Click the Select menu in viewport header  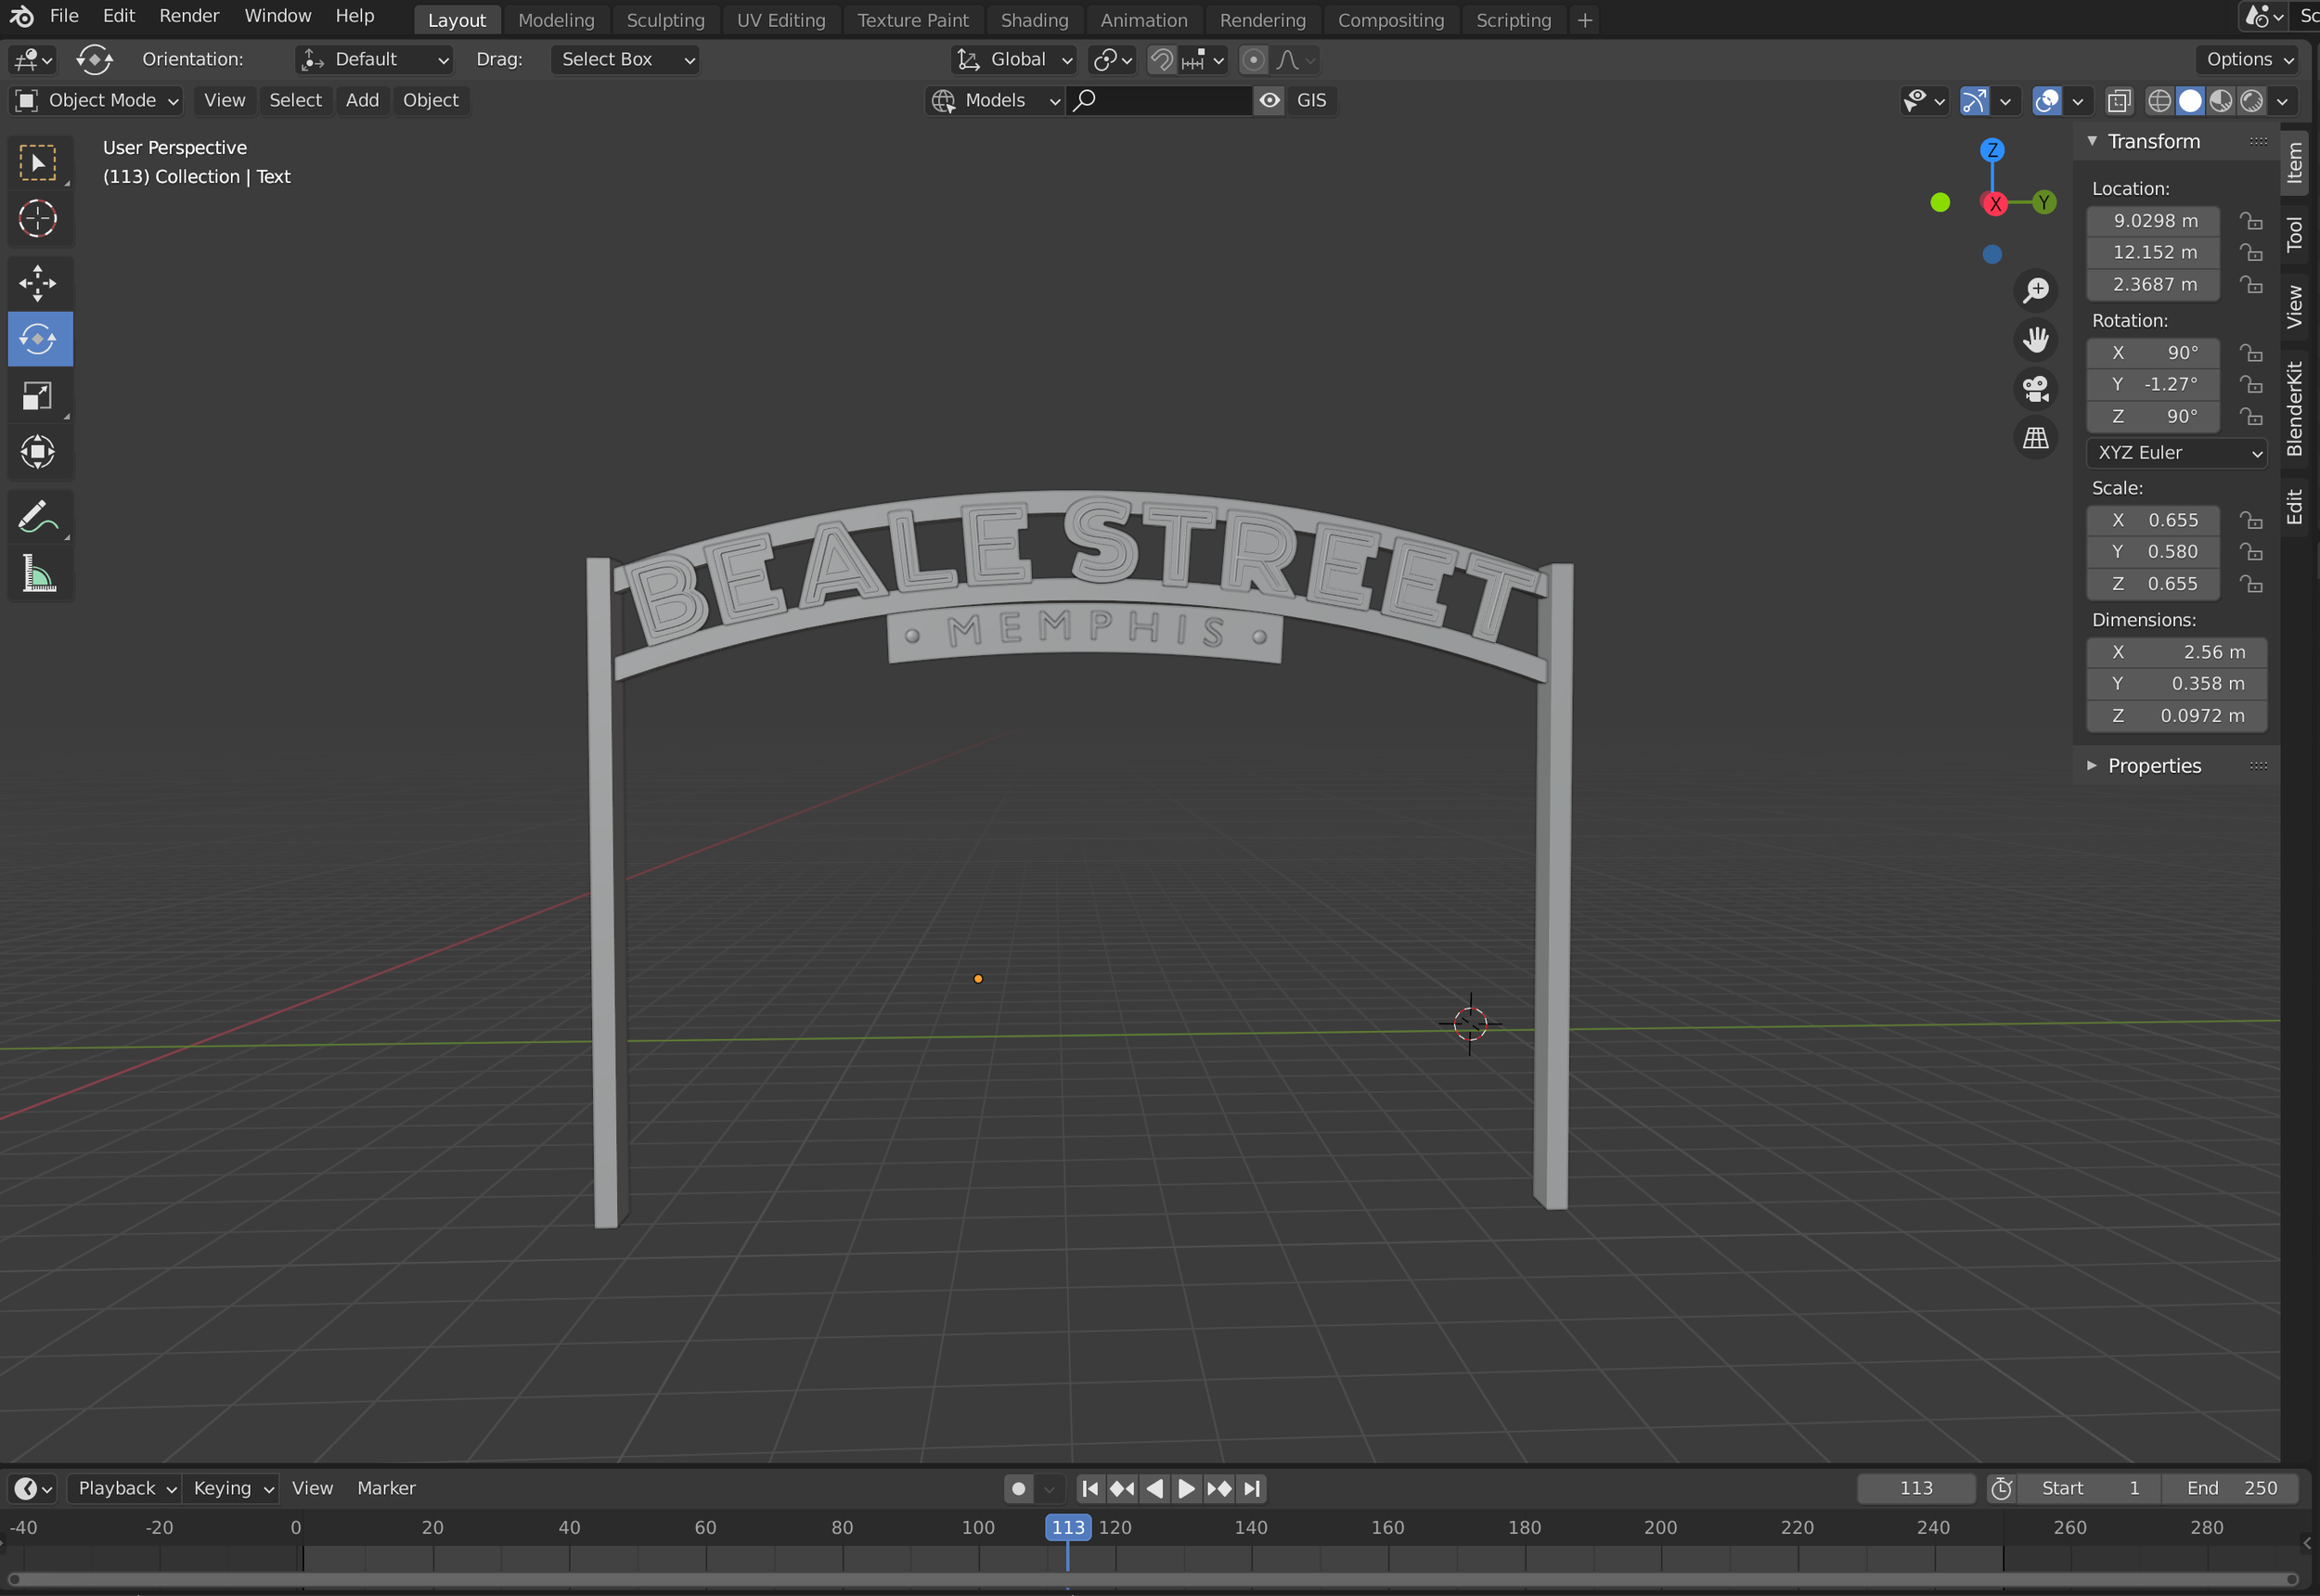click(295, 100)
